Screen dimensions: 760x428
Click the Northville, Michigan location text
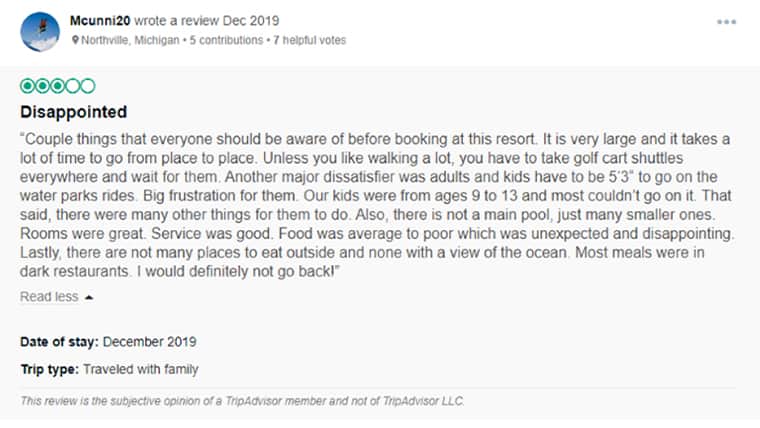point(130,40)
